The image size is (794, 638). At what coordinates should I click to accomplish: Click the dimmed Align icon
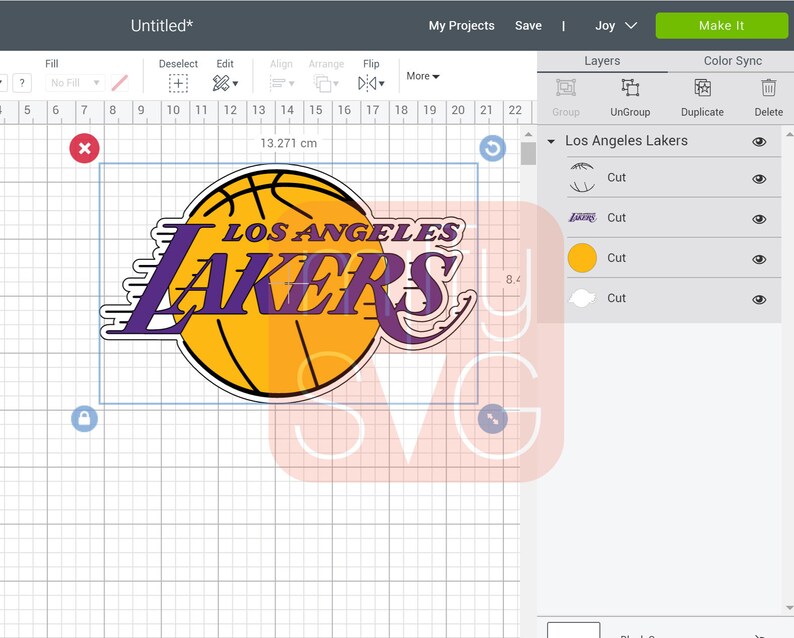[x=277, y=83]
